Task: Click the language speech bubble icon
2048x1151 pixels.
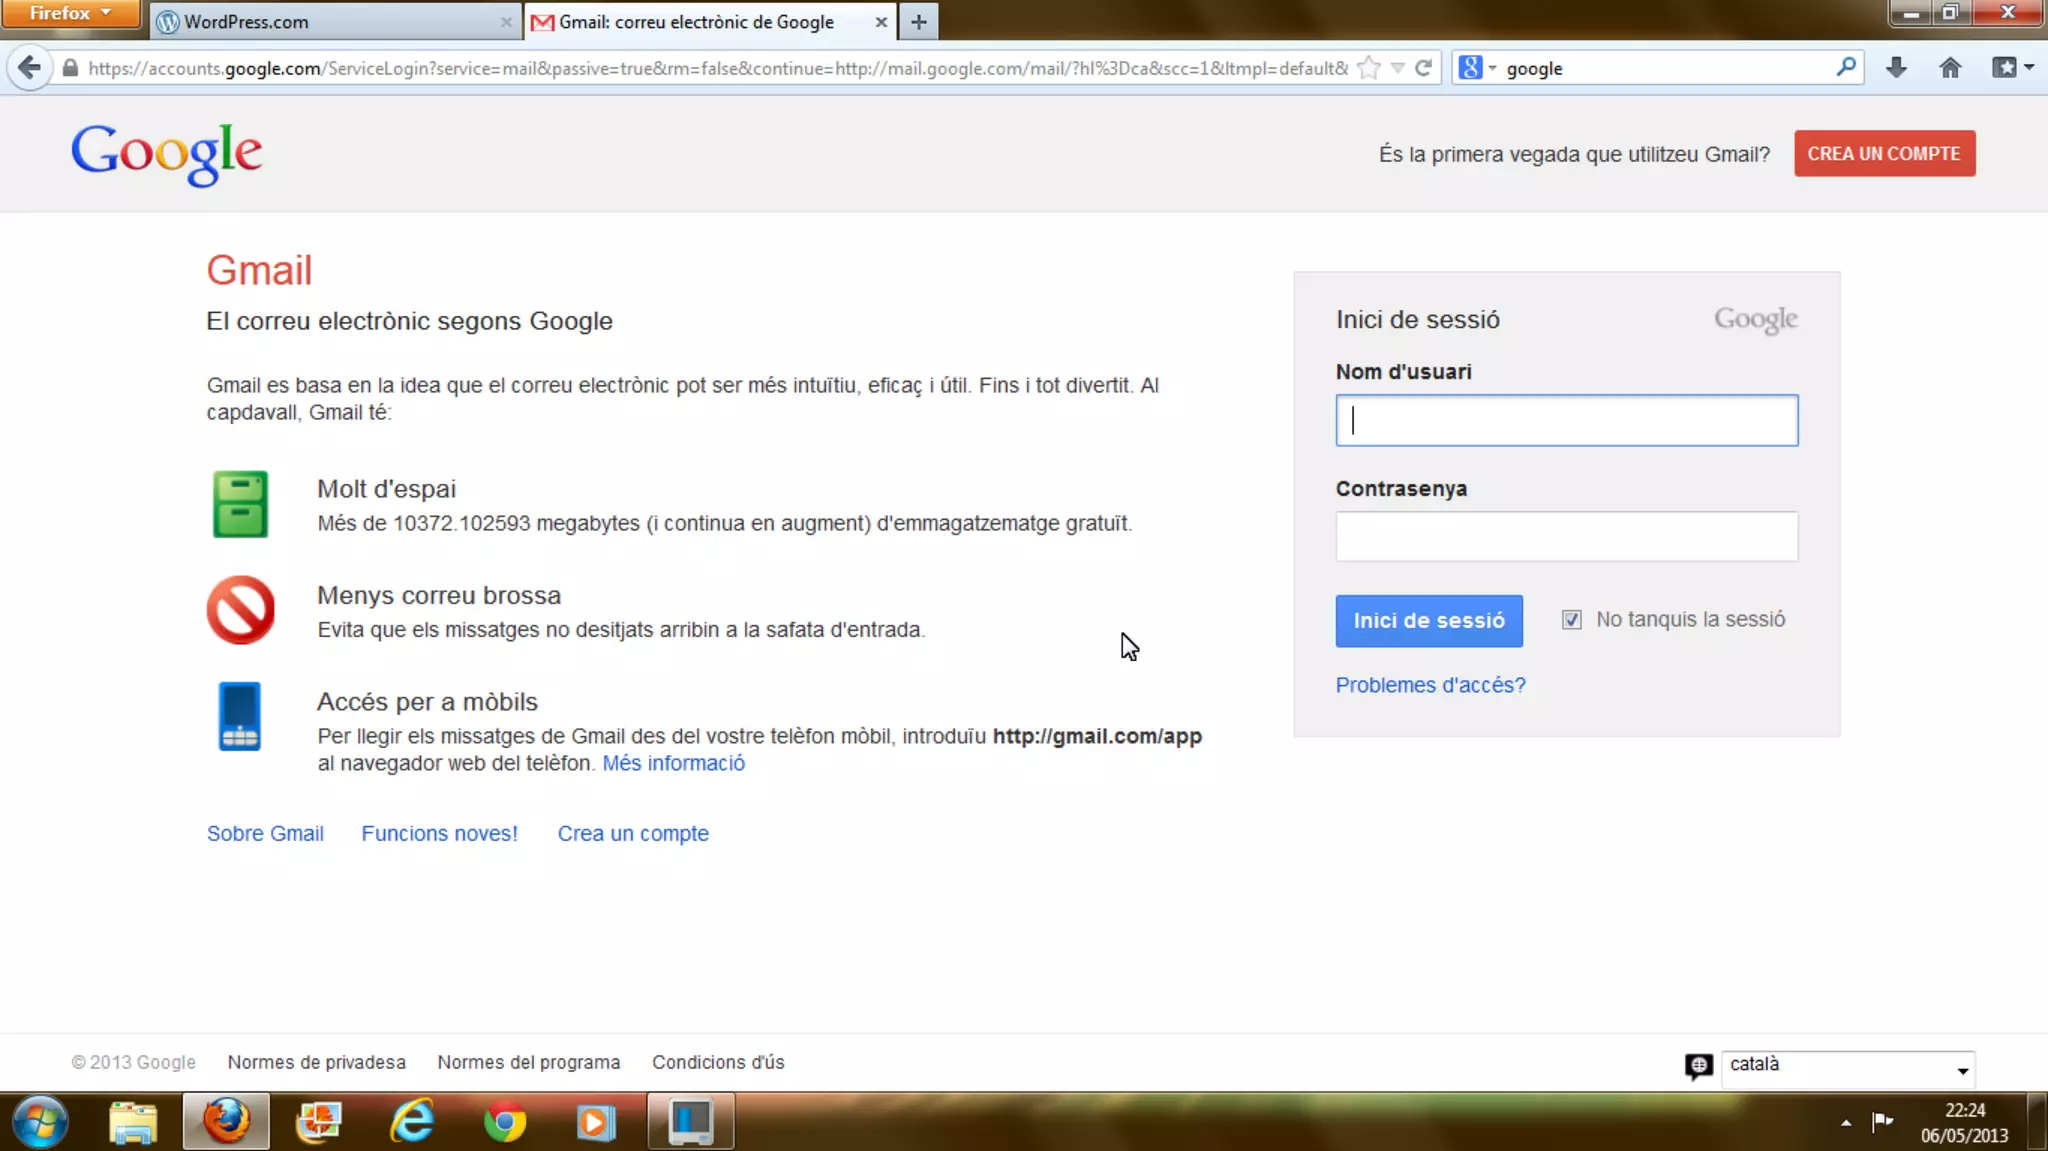Action: point(1698,1066)
